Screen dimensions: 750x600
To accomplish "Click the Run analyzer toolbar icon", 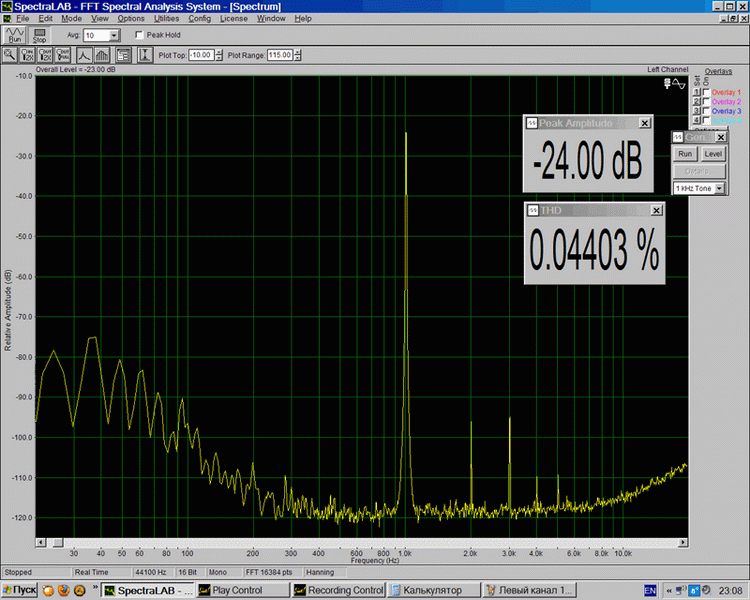I will (14, 35).
